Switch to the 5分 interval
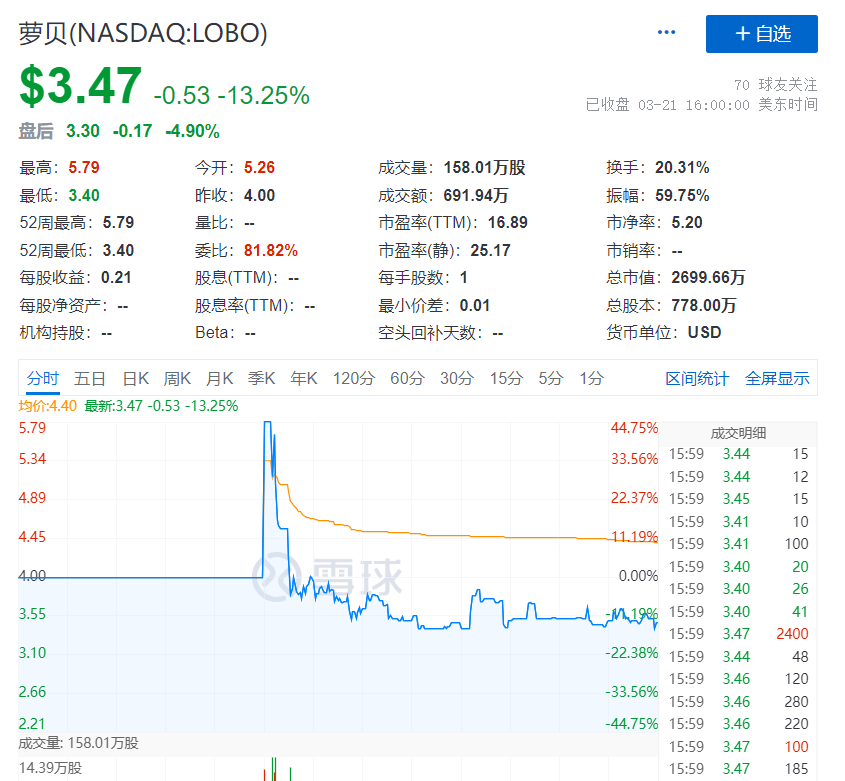 (551, 379)
